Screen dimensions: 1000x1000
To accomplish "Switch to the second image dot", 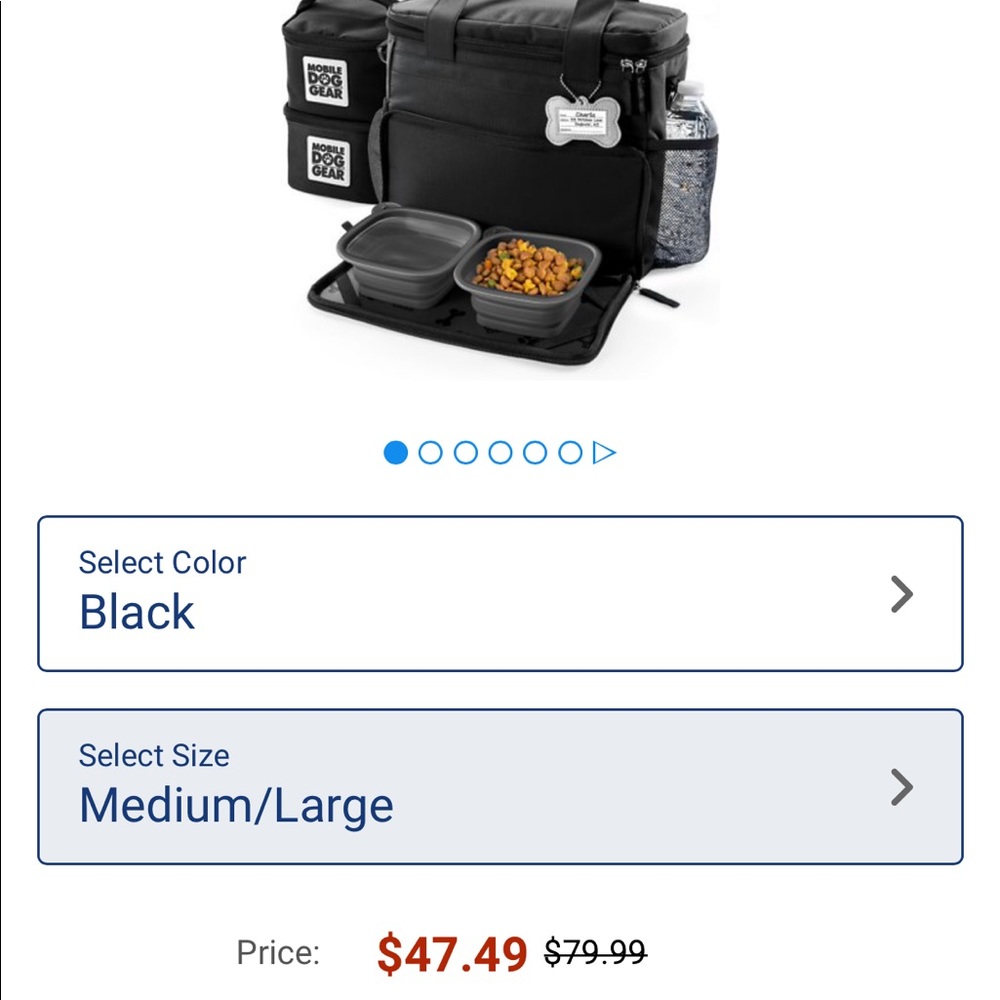I will click(430, 453).
